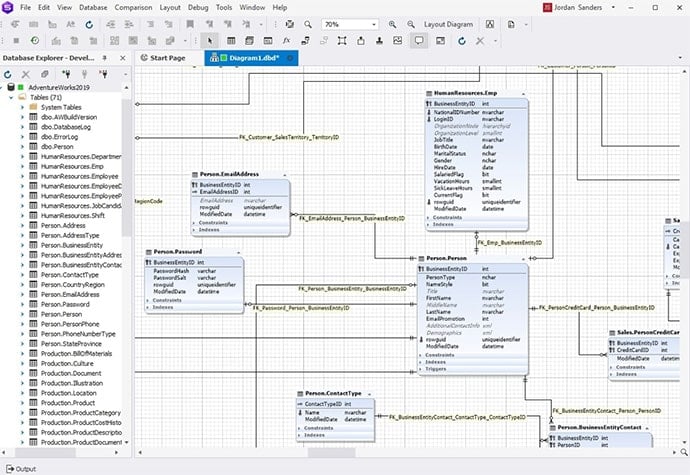Click the fx function icon

click(286, 41)
